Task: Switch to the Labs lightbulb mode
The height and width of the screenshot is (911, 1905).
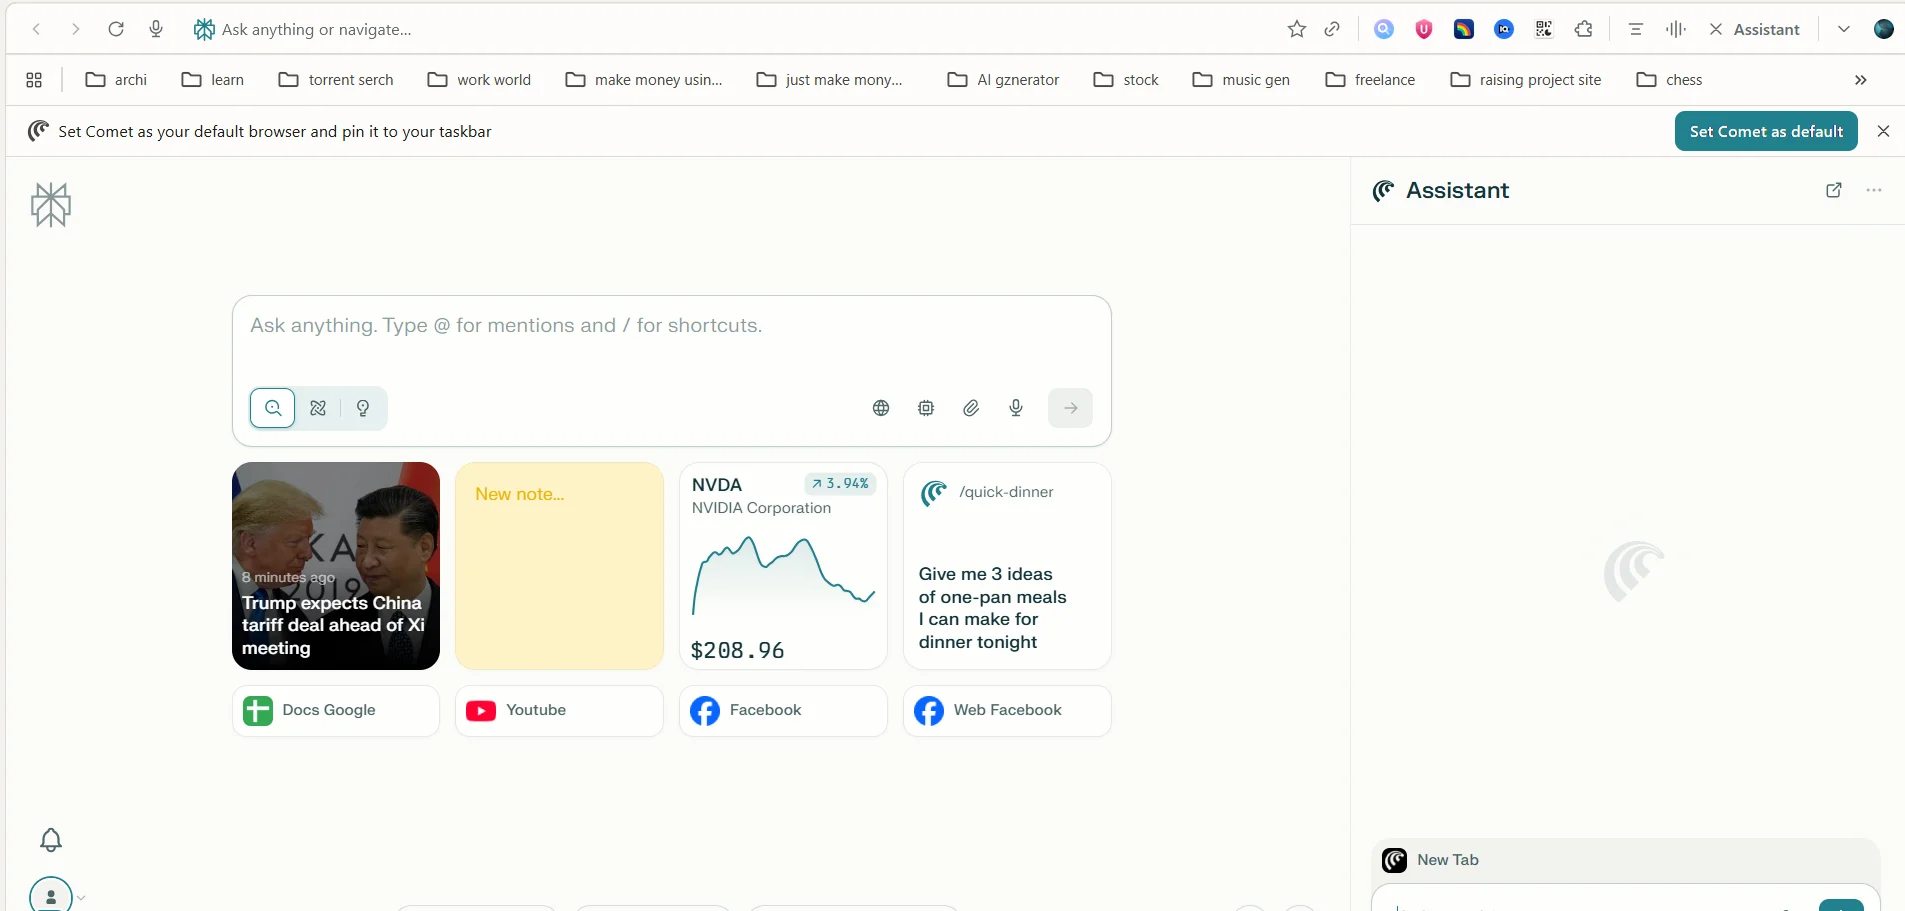Action: (x=363, y=408)
